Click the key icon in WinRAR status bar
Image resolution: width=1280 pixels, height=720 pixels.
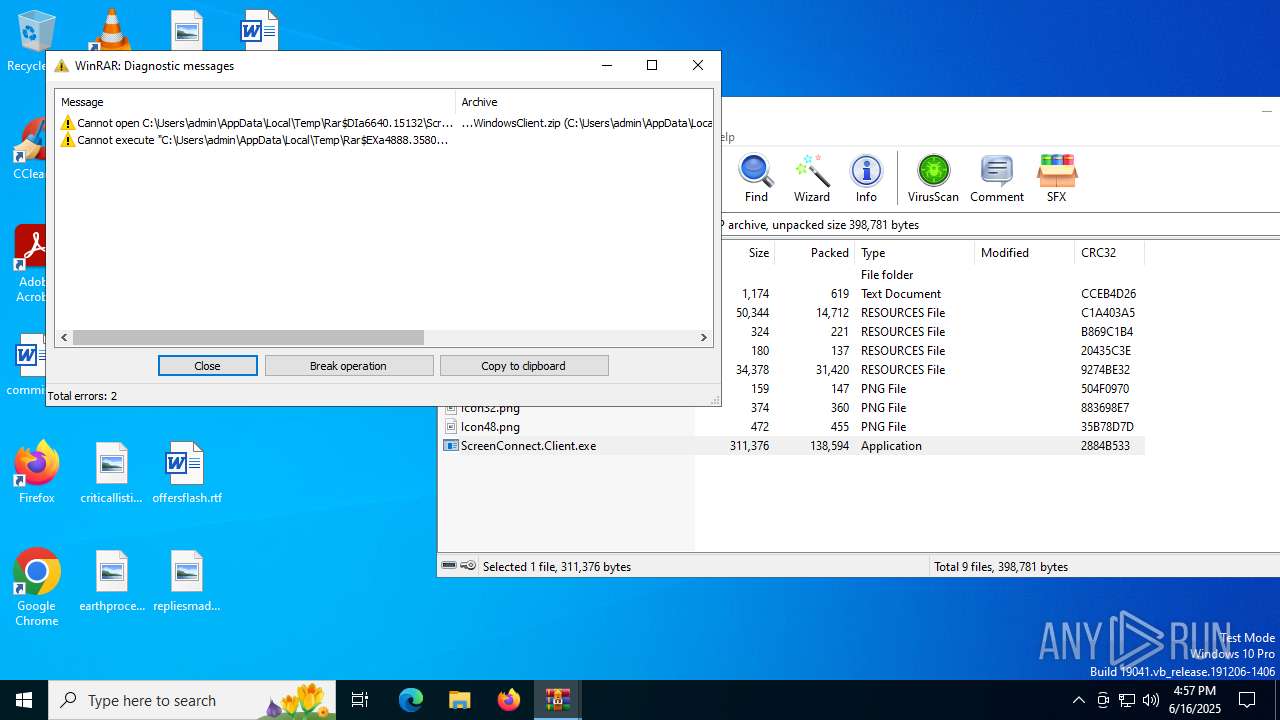[x=468, y=566]
